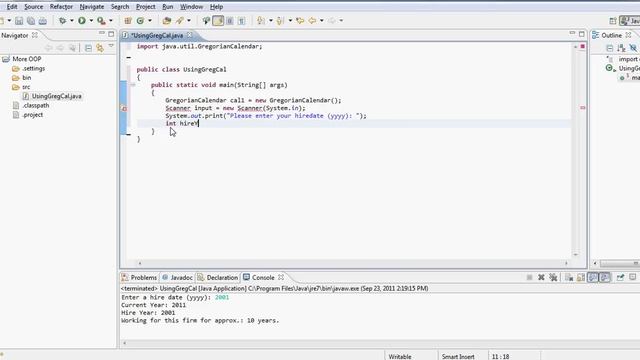The width and height of the screenshot is (640, 360).
Task: Click the Pin Console icon
Action: [x=620, y=278]
